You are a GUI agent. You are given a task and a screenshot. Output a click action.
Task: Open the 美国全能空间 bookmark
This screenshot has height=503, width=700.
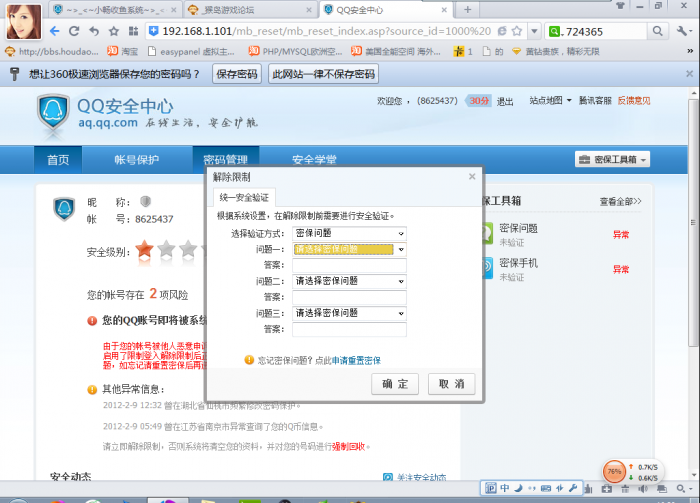point(396,52)
